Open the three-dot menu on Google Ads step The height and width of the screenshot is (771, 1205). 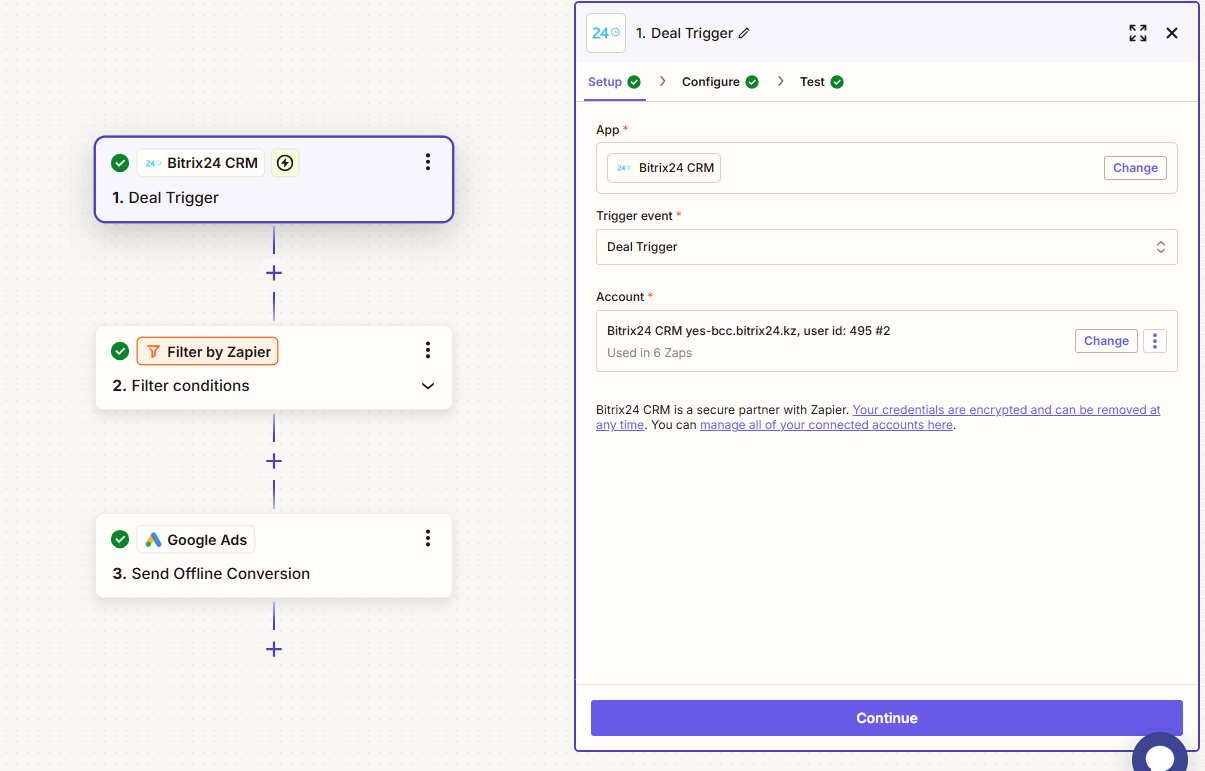[x=428, y=538]
